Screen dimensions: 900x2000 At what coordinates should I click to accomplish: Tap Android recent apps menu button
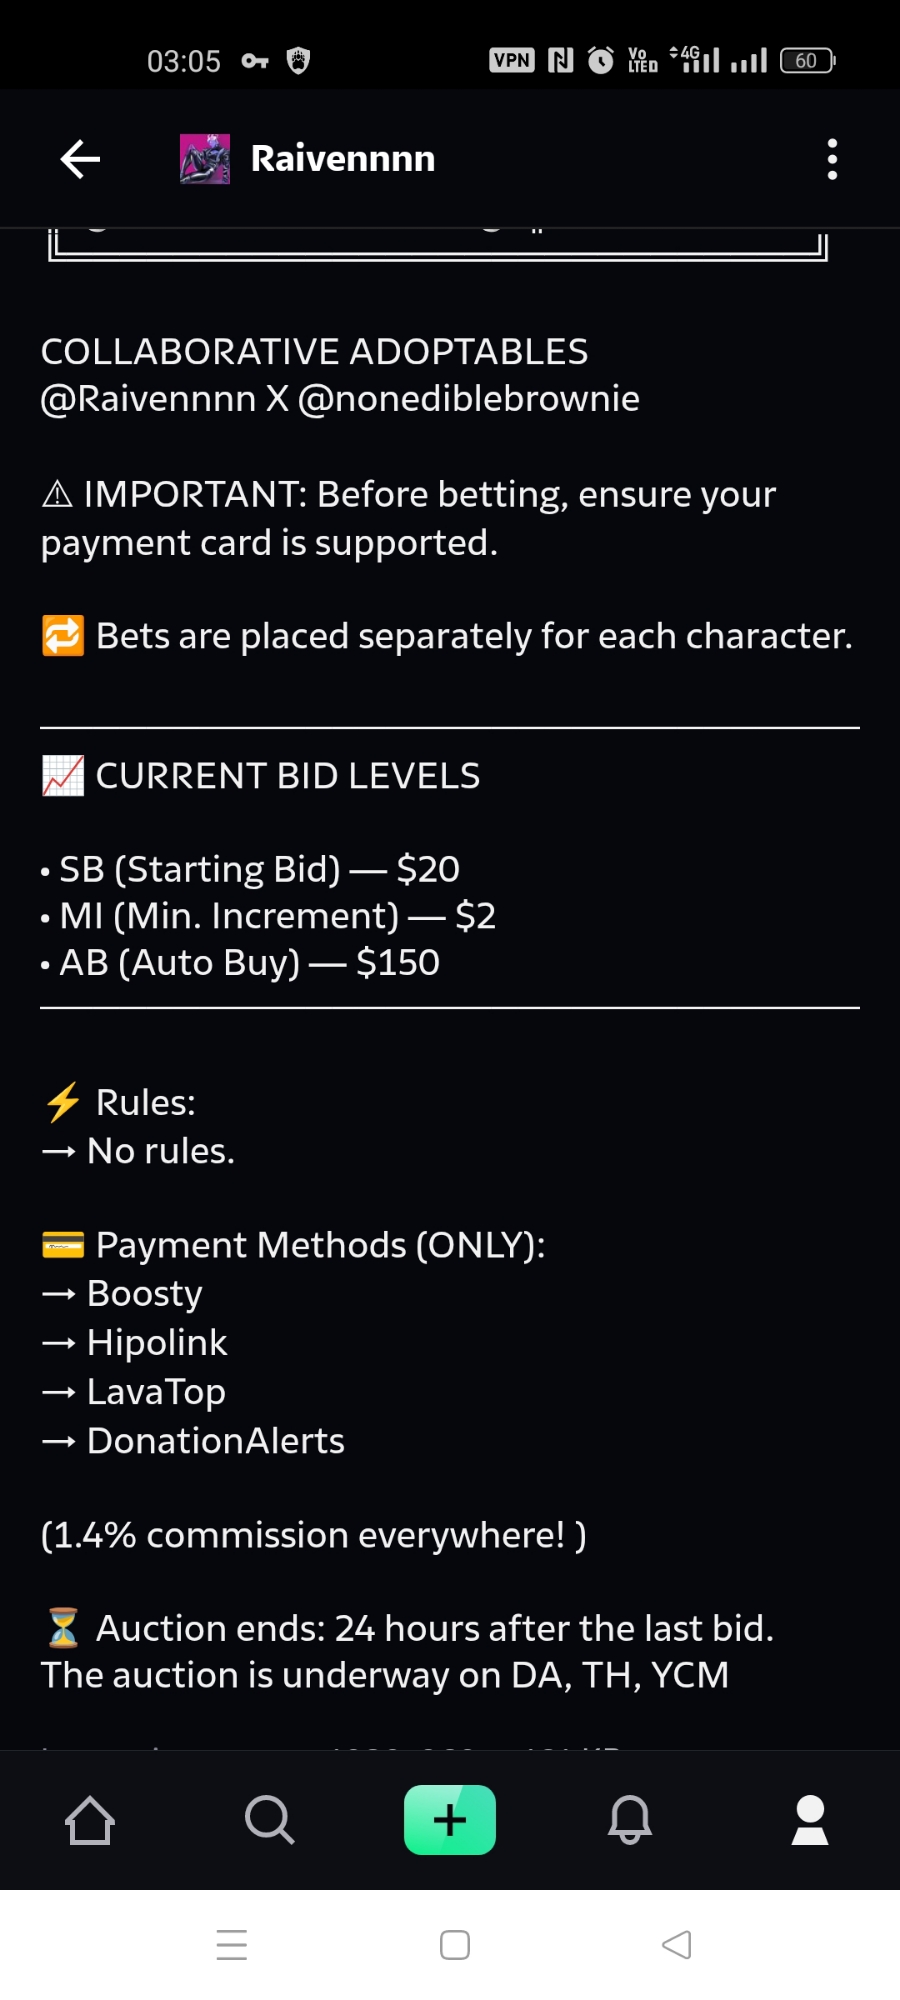232,1945
